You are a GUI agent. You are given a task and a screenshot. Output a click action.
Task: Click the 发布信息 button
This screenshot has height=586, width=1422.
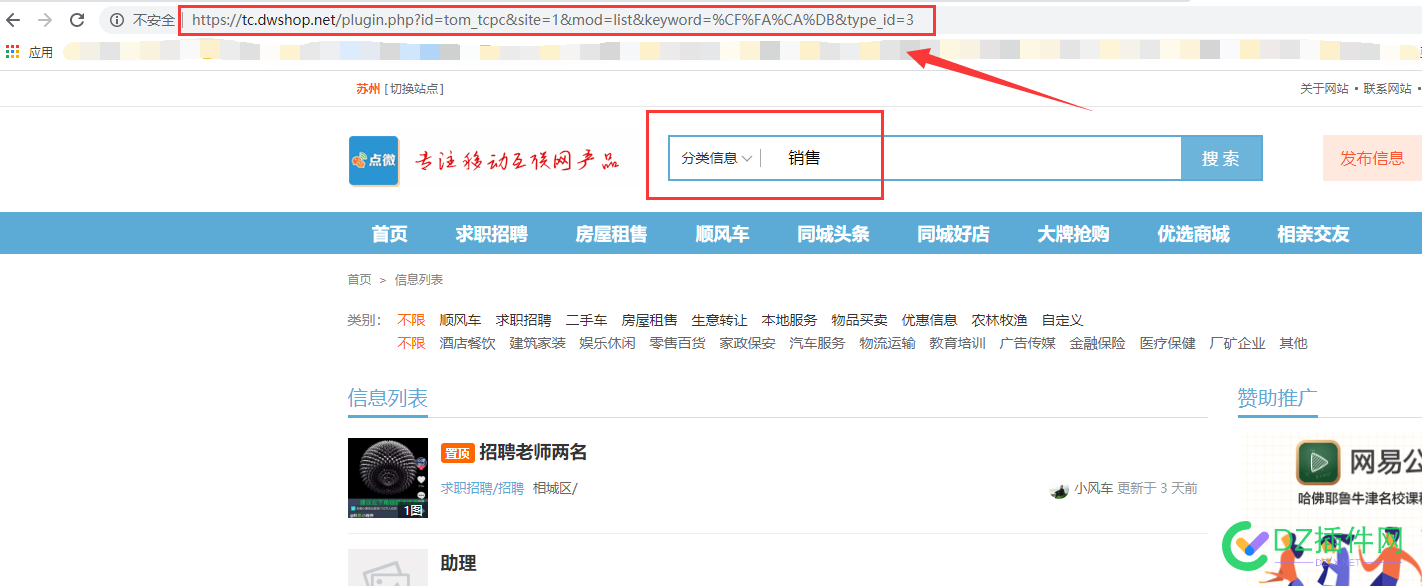tap(1372, 158)
